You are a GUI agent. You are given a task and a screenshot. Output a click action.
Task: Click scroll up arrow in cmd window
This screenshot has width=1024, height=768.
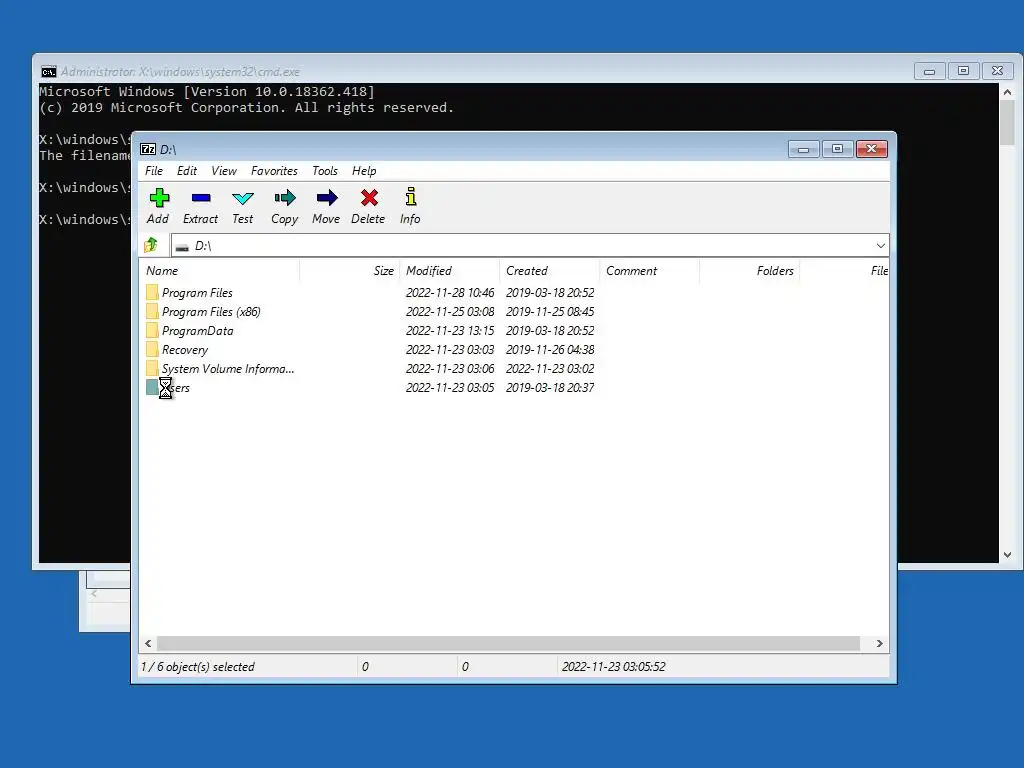pyautogui.click(x=1007, y=92)
